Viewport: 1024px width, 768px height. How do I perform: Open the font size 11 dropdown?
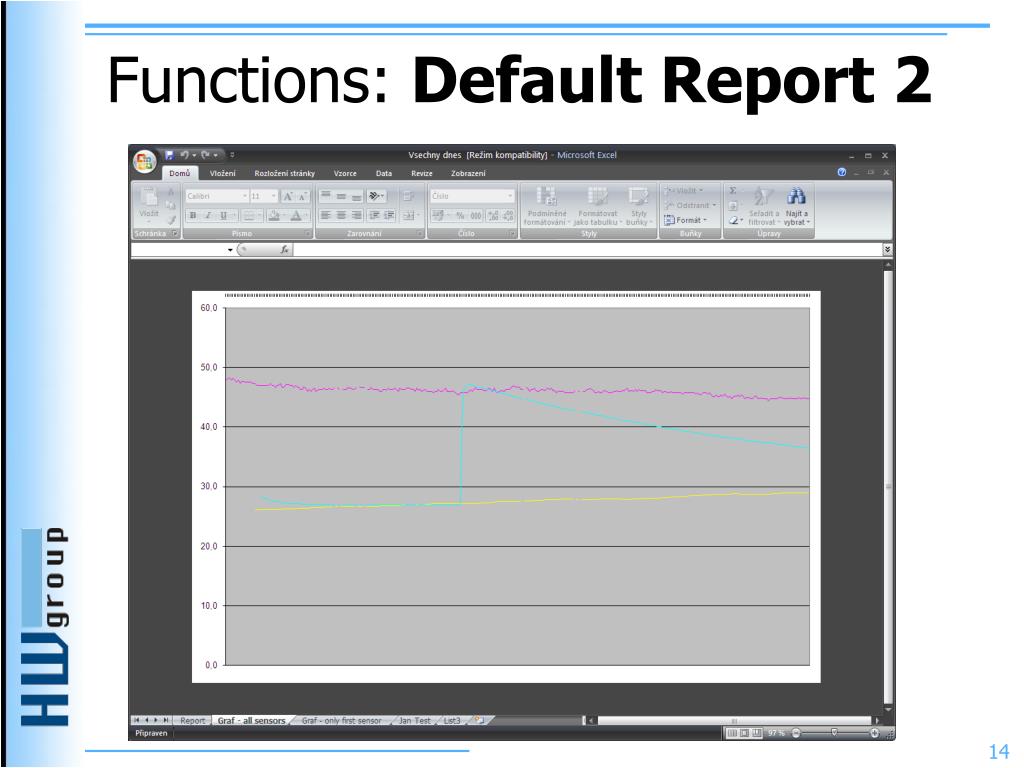[x=274, y=196]
